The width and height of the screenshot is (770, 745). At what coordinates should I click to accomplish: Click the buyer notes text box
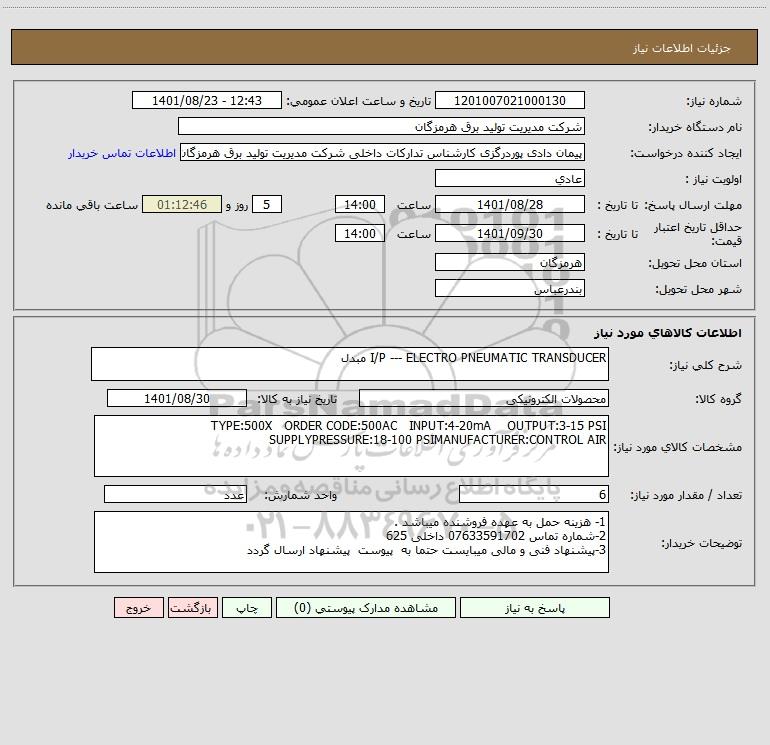point(351,542)
